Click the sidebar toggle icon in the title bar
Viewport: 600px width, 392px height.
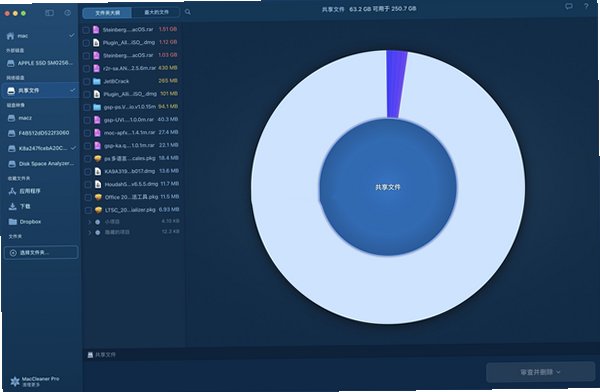point(49,13)
